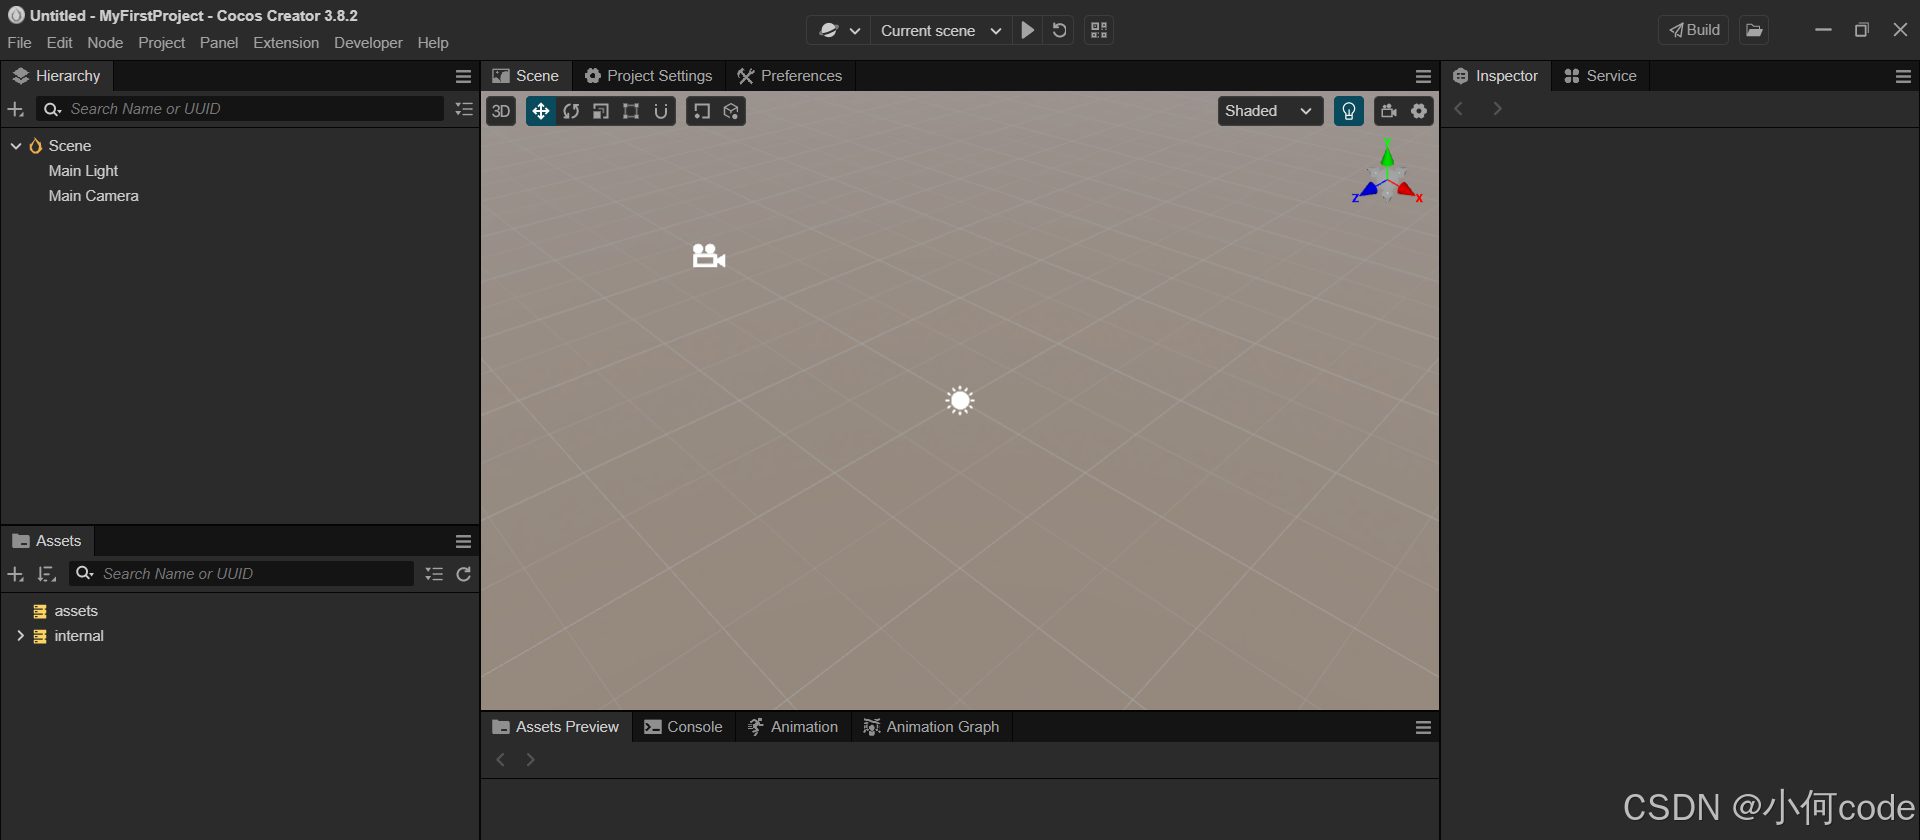Screen dimensions: 1920x840
Task: Switch to the Console tab
Action: click(x=684, y=727)
